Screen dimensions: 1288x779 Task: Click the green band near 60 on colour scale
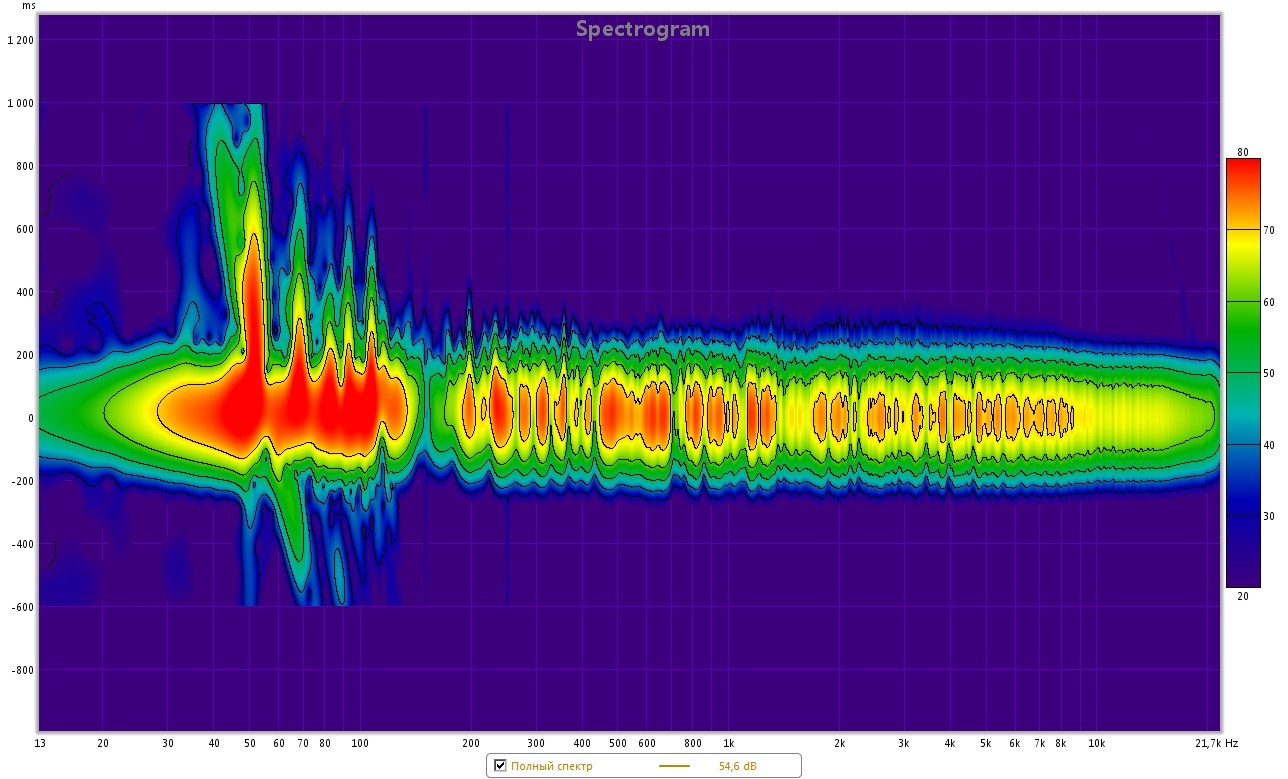[x=1243, y=300]
